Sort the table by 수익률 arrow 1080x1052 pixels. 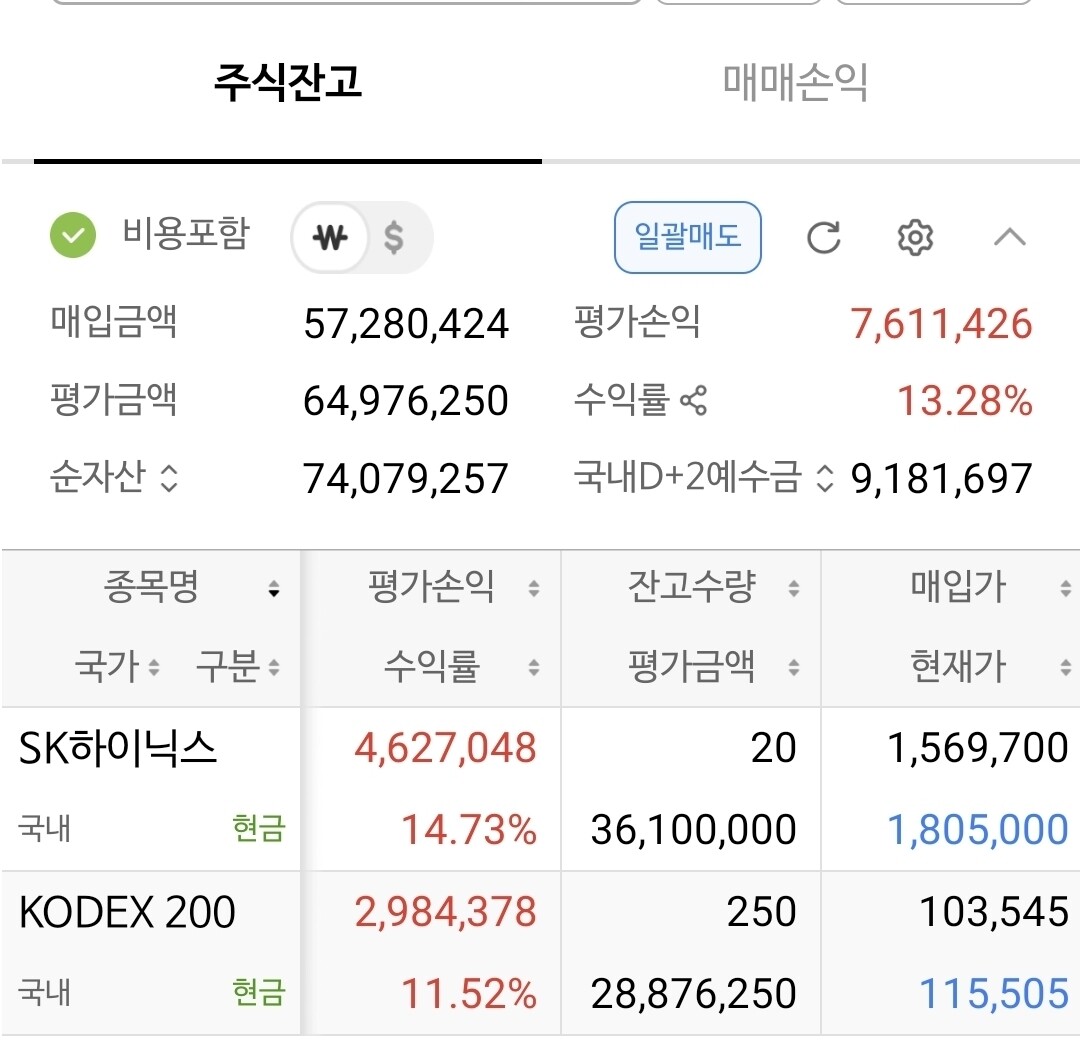(534, 667)
